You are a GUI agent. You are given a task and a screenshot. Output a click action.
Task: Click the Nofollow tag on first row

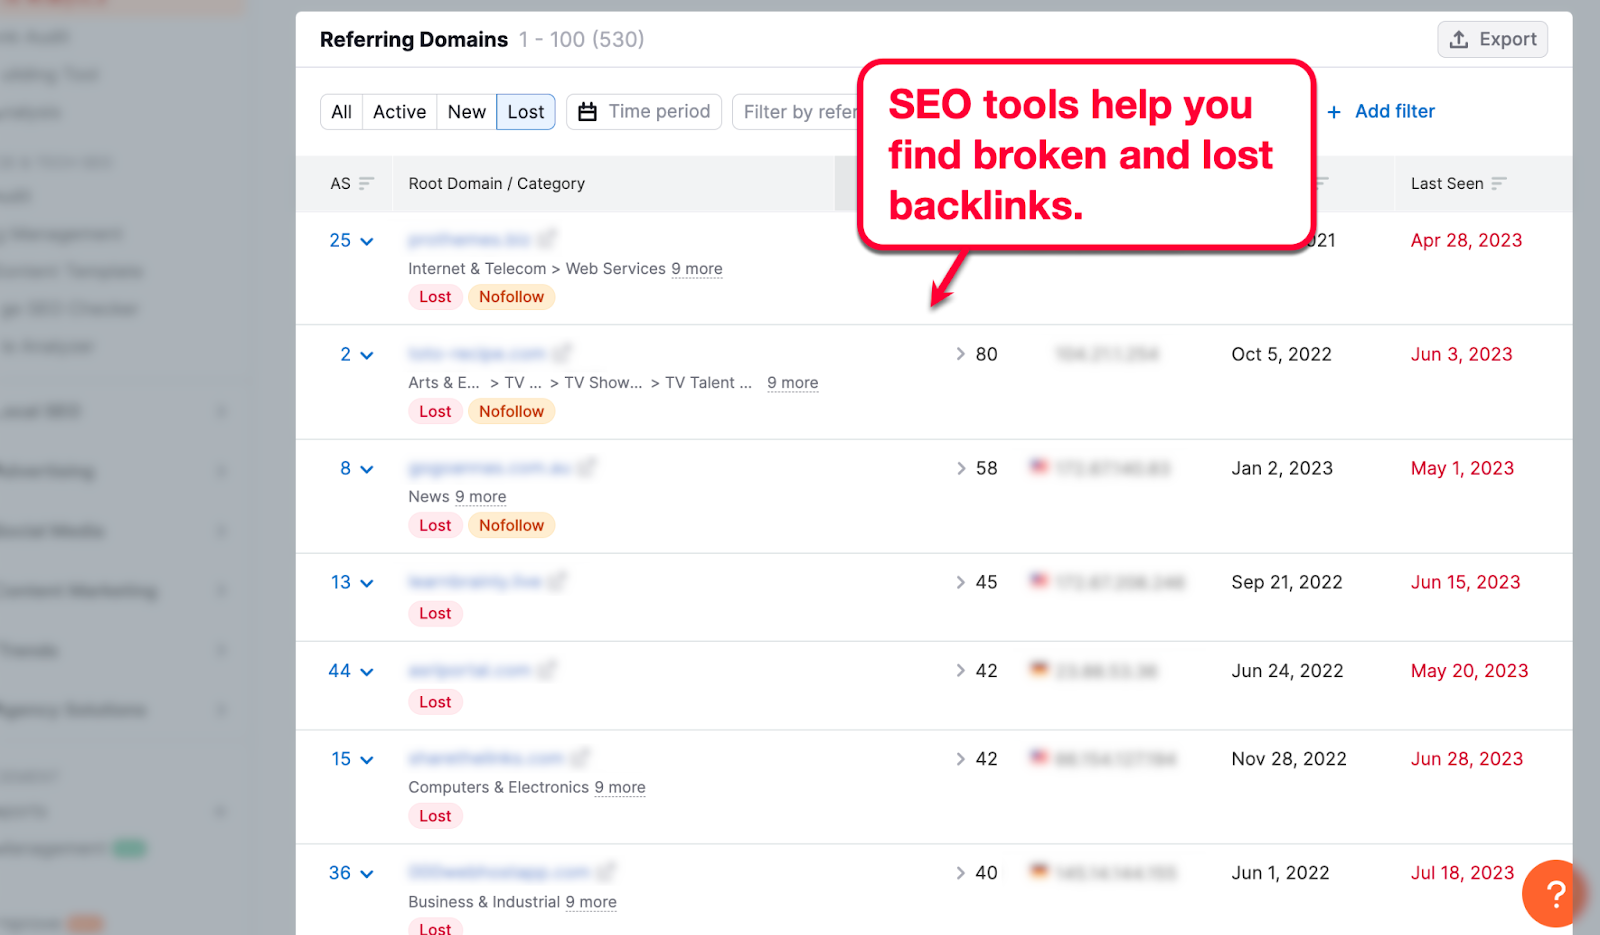coord(511,297)
